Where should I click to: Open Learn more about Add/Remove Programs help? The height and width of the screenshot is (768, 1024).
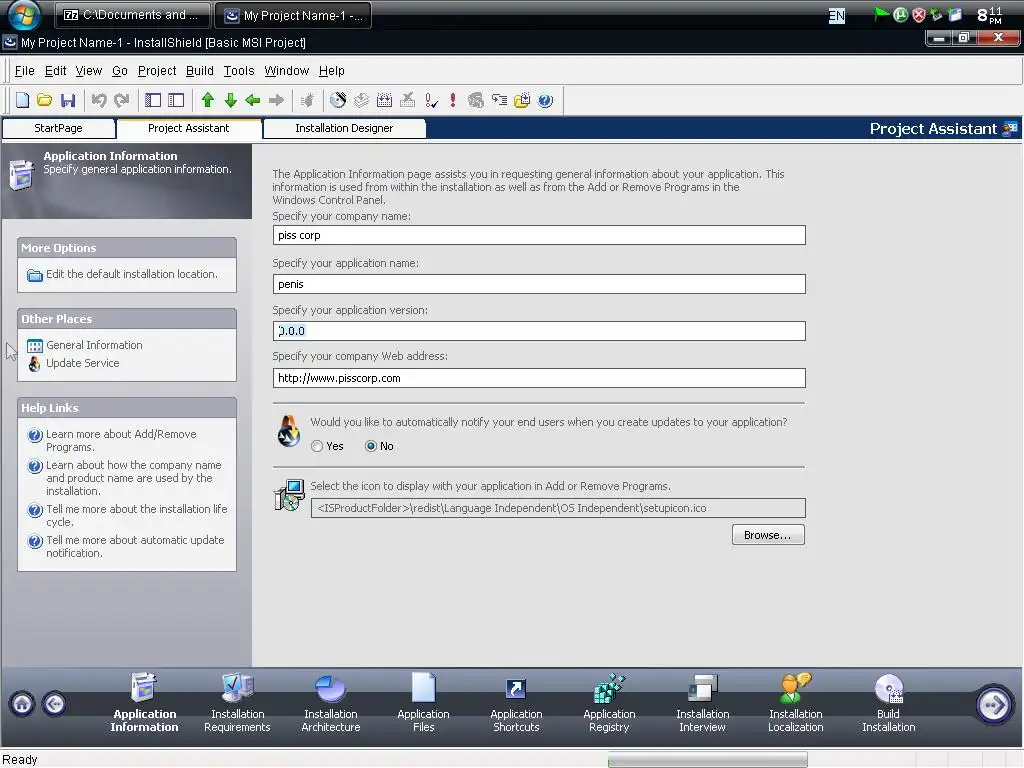pyautogui.click(x=121, y=440)
